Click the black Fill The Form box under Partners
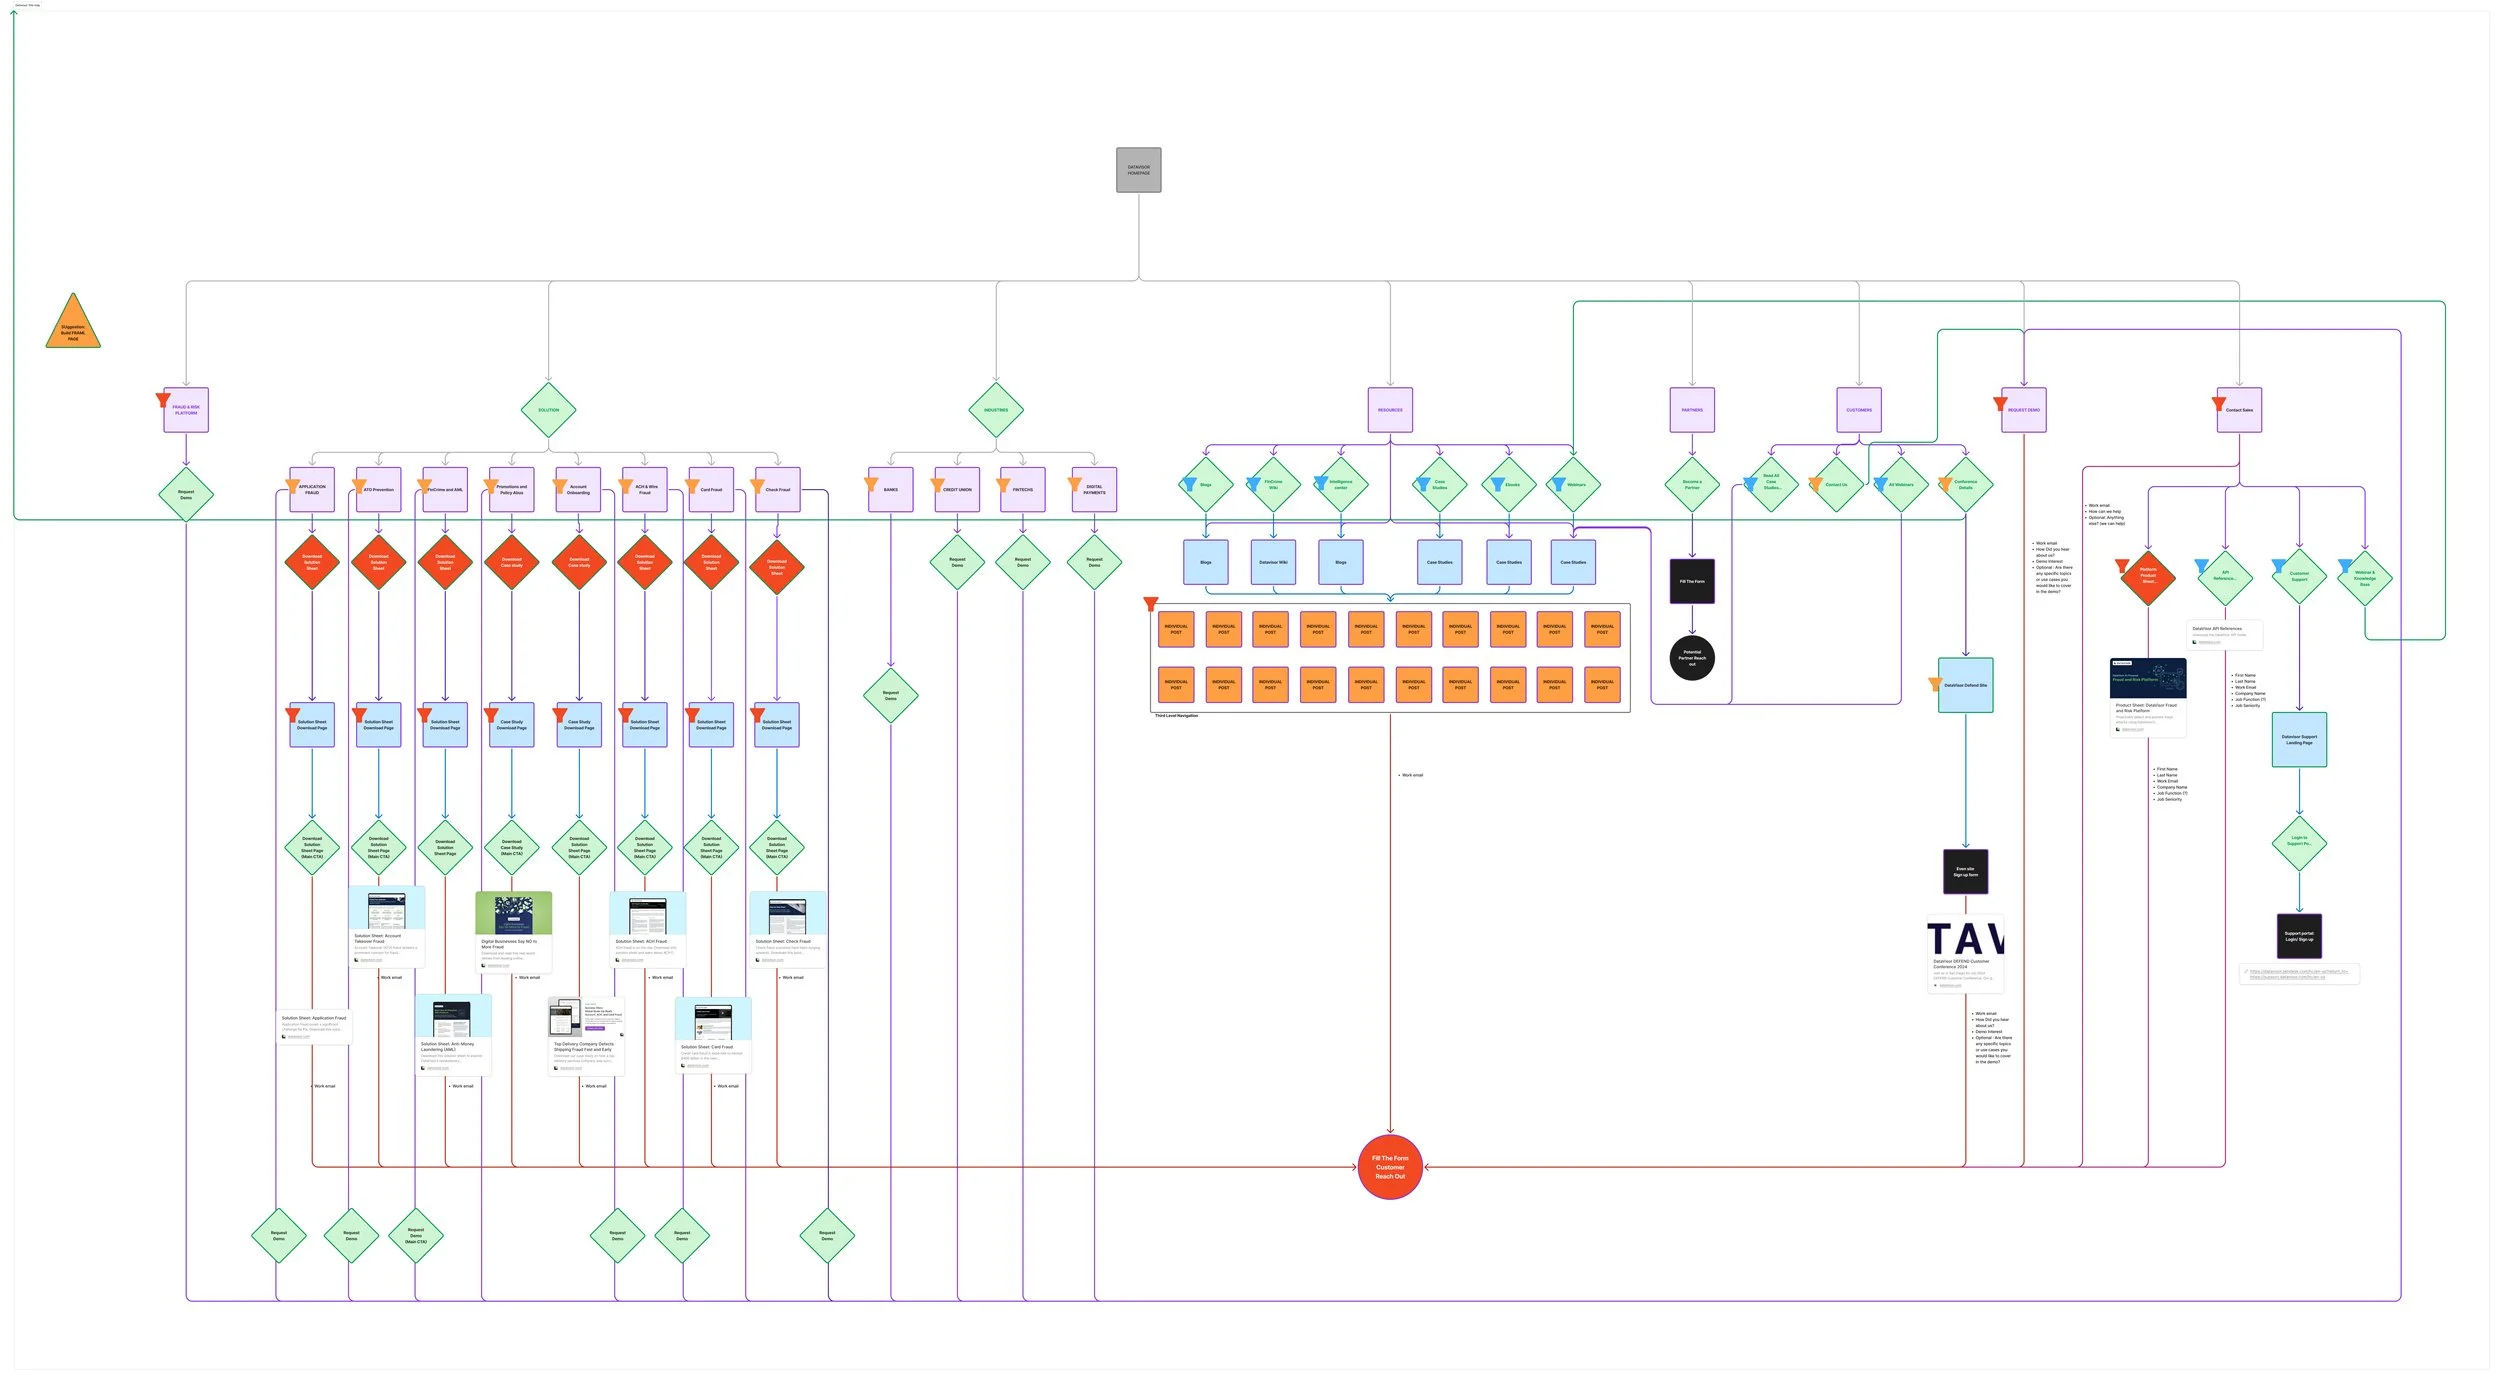Screen dimensions: 2500x1380 point(1692,581)
